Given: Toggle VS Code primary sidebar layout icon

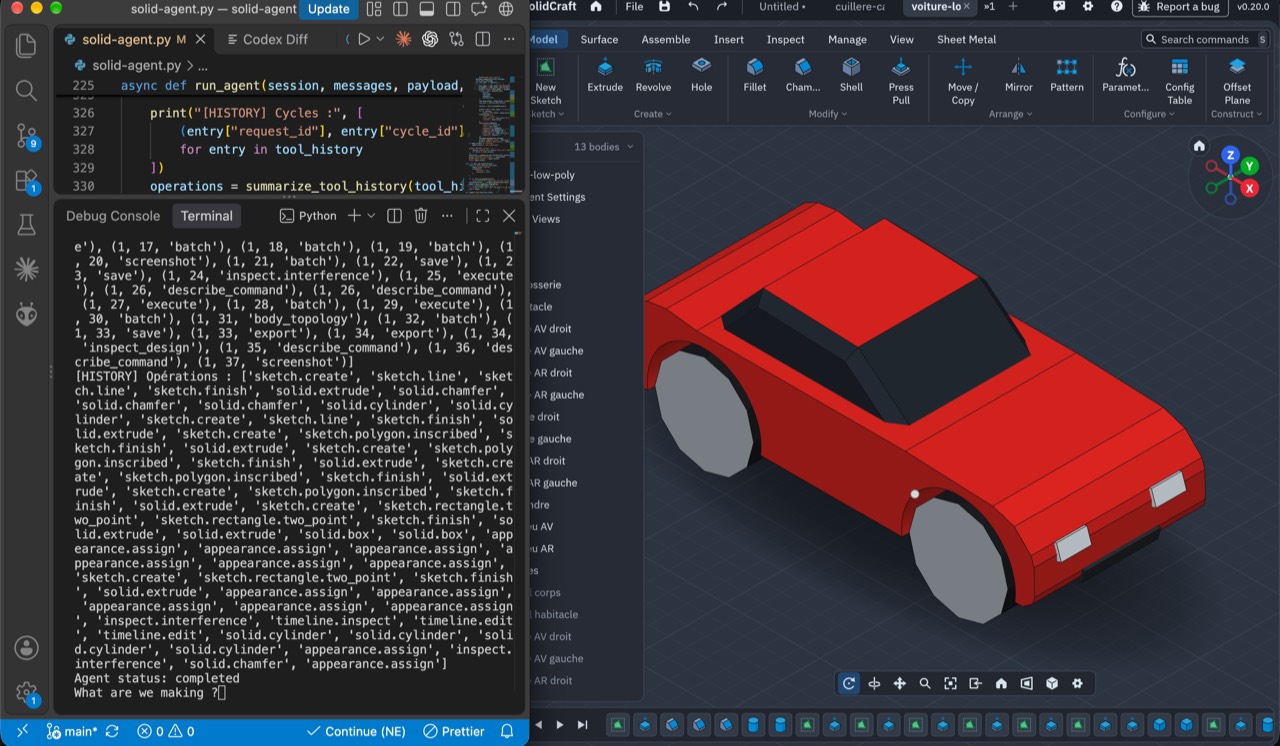Looking at the screenshot, I should pyautogui.click(x=400, y=9).
